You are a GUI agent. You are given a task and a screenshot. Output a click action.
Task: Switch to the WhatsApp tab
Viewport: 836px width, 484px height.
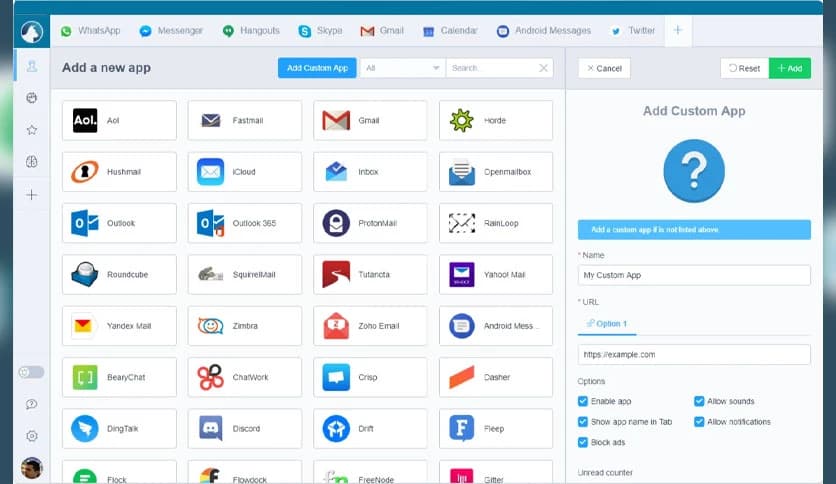coord(91,31)
